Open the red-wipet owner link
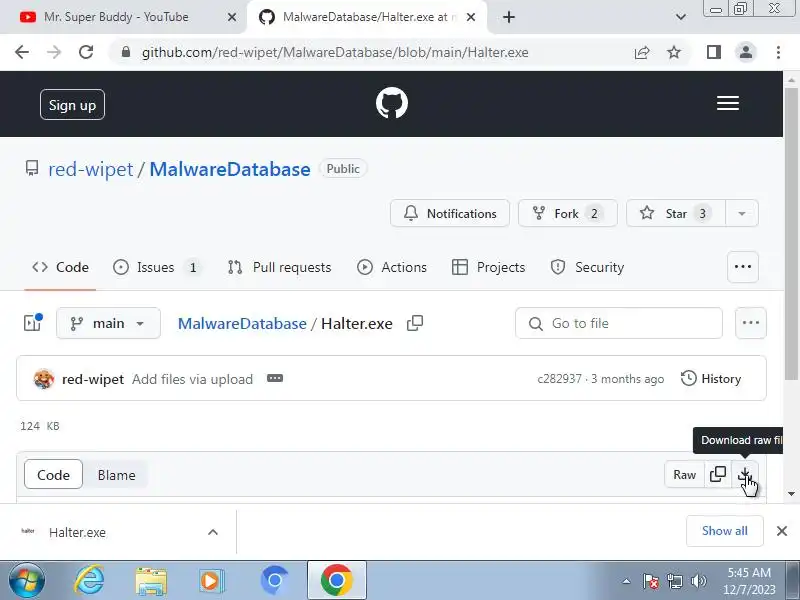Viewport: 800px width, 600px height. pyautogui.click(x=91, y=169)
